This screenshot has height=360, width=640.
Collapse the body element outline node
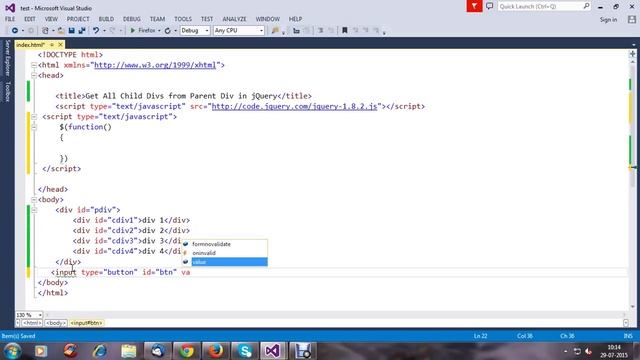[34, 200]
